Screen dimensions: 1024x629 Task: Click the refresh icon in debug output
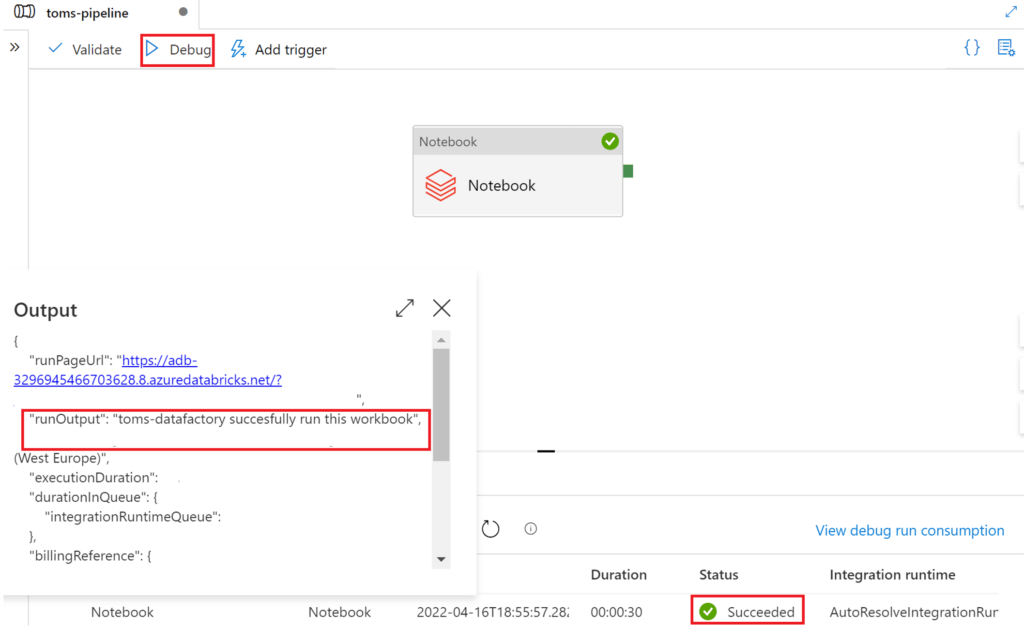pos(490,529)
